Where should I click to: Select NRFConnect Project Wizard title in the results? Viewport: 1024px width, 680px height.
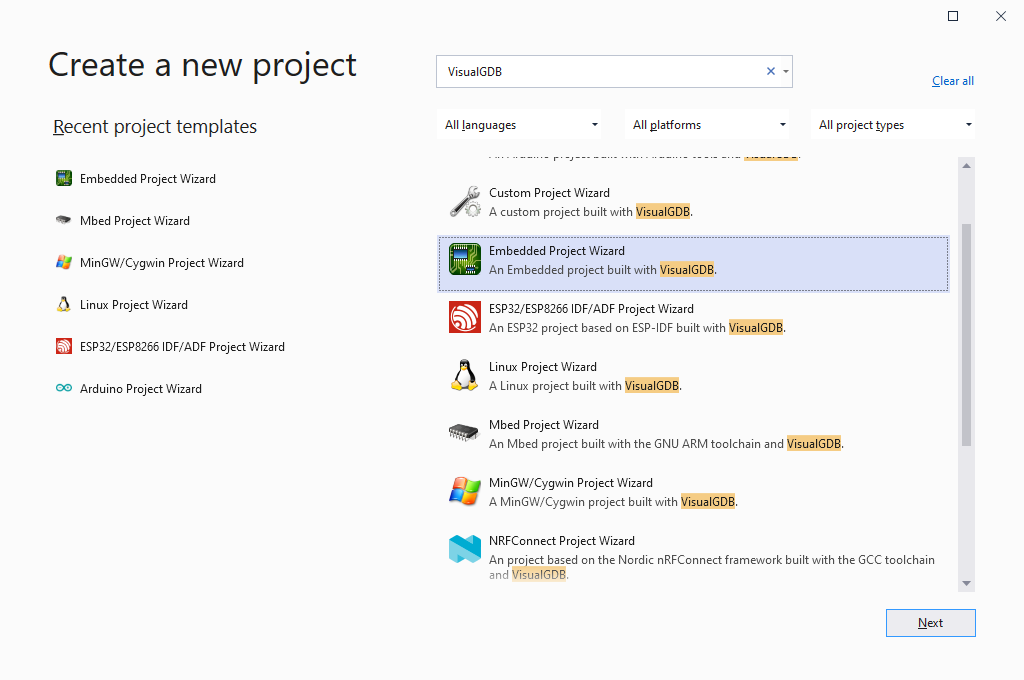pos(562,541)
